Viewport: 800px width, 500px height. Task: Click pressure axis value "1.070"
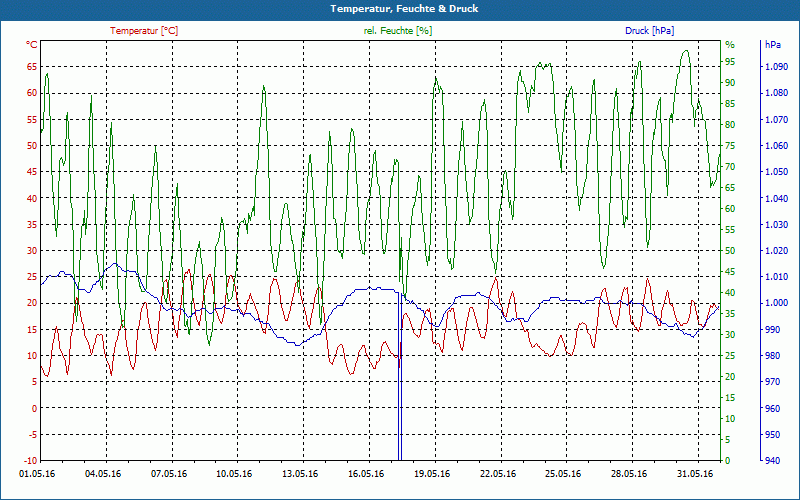(777, 119)
